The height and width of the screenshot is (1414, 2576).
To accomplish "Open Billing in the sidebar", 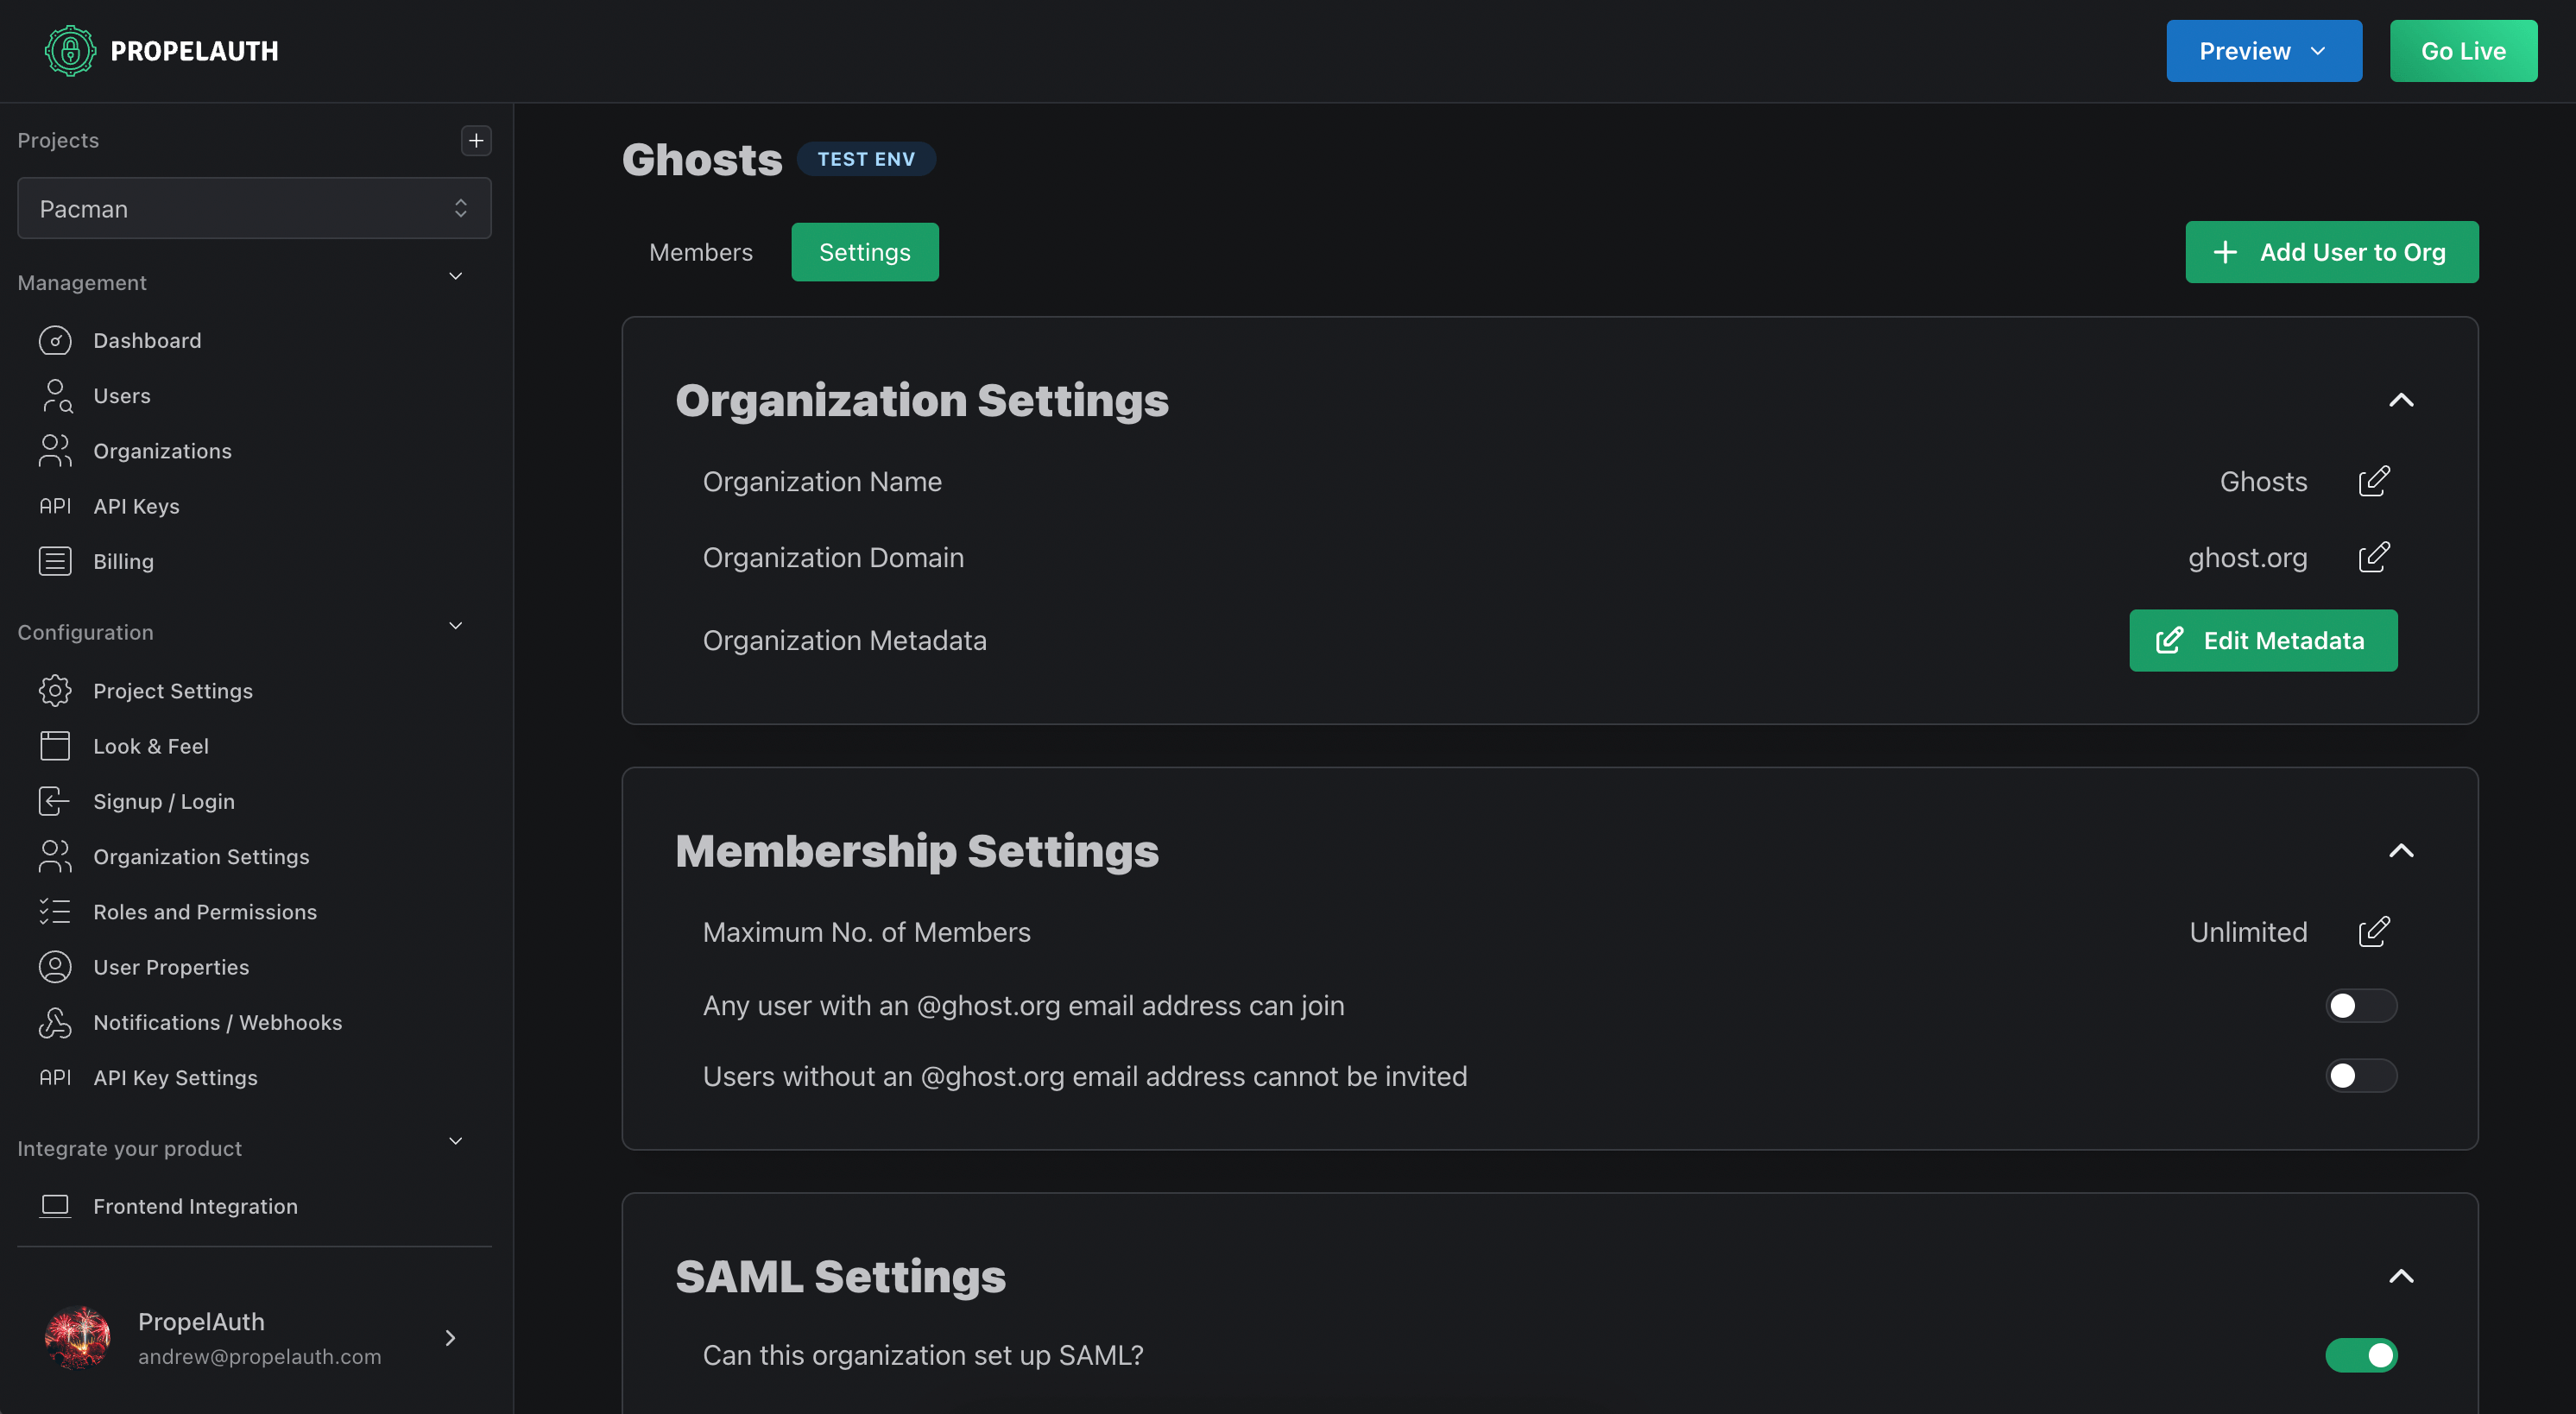I will [x=124, y=561].
